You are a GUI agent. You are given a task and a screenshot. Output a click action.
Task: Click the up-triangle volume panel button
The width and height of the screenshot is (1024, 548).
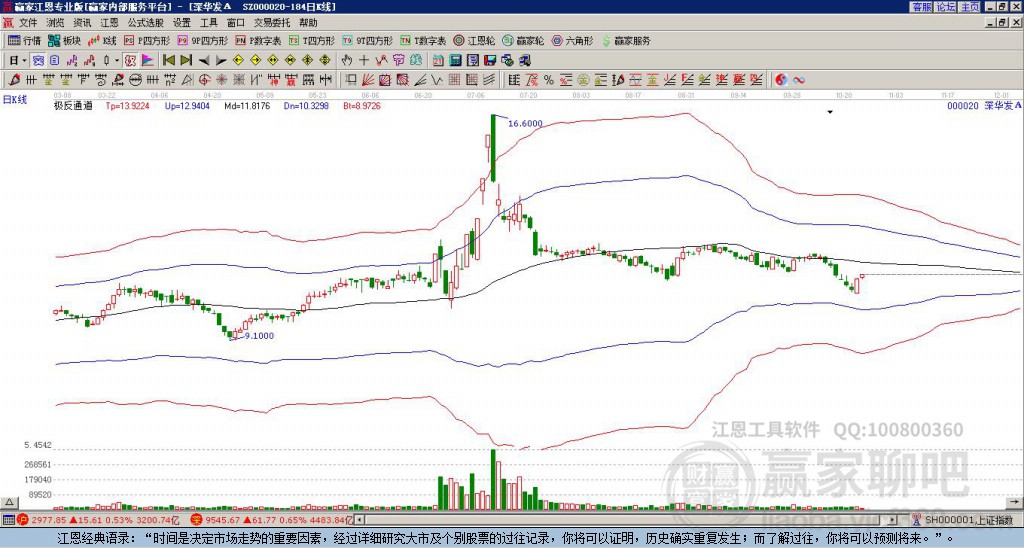(9, 502)
